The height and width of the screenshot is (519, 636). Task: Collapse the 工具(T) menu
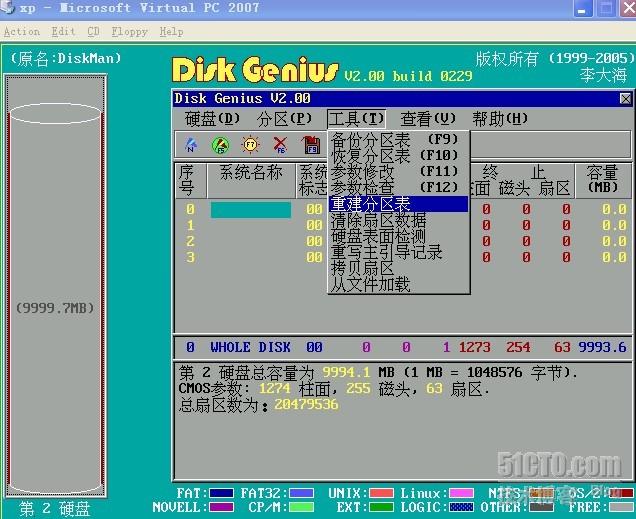tap(356, 119)
